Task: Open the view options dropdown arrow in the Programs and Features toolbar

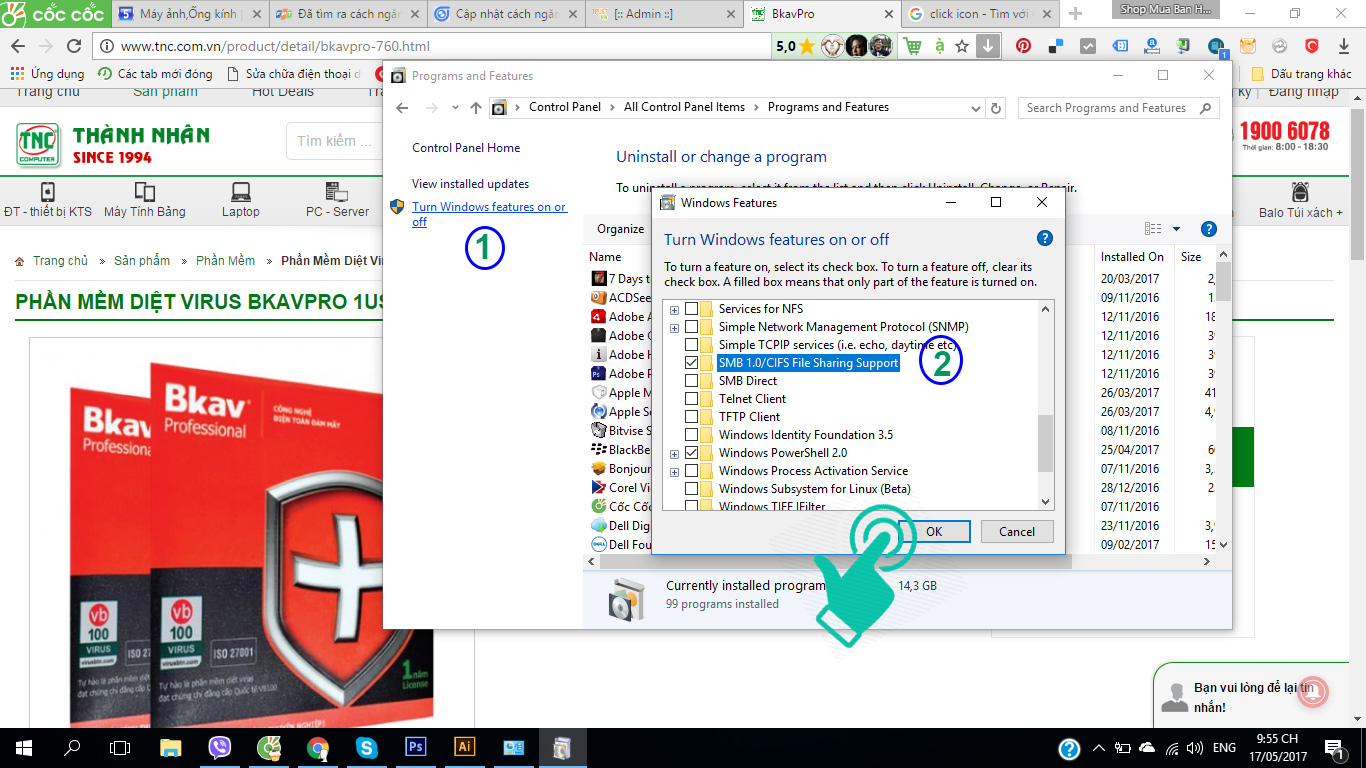Action: click(x=1176, y=229)
